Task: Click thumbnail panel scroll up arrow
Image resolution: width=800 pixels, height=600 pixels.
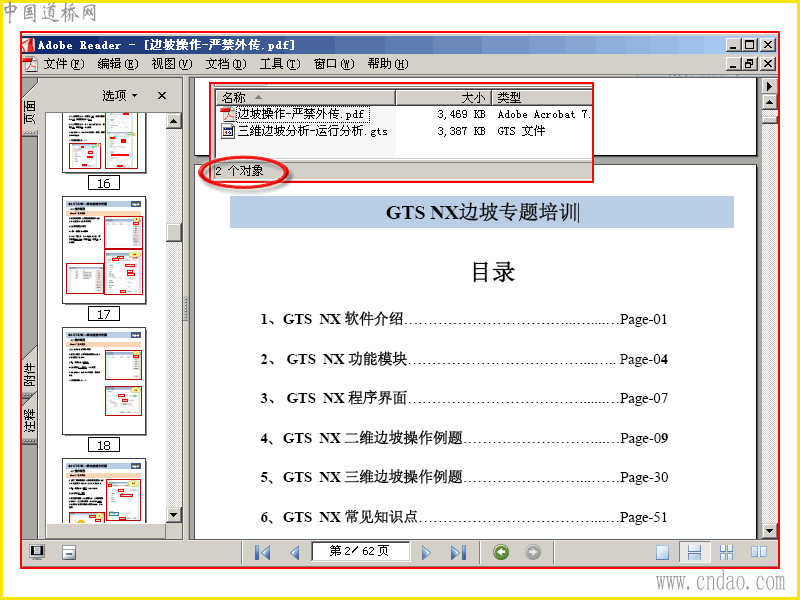Action: 173,121
